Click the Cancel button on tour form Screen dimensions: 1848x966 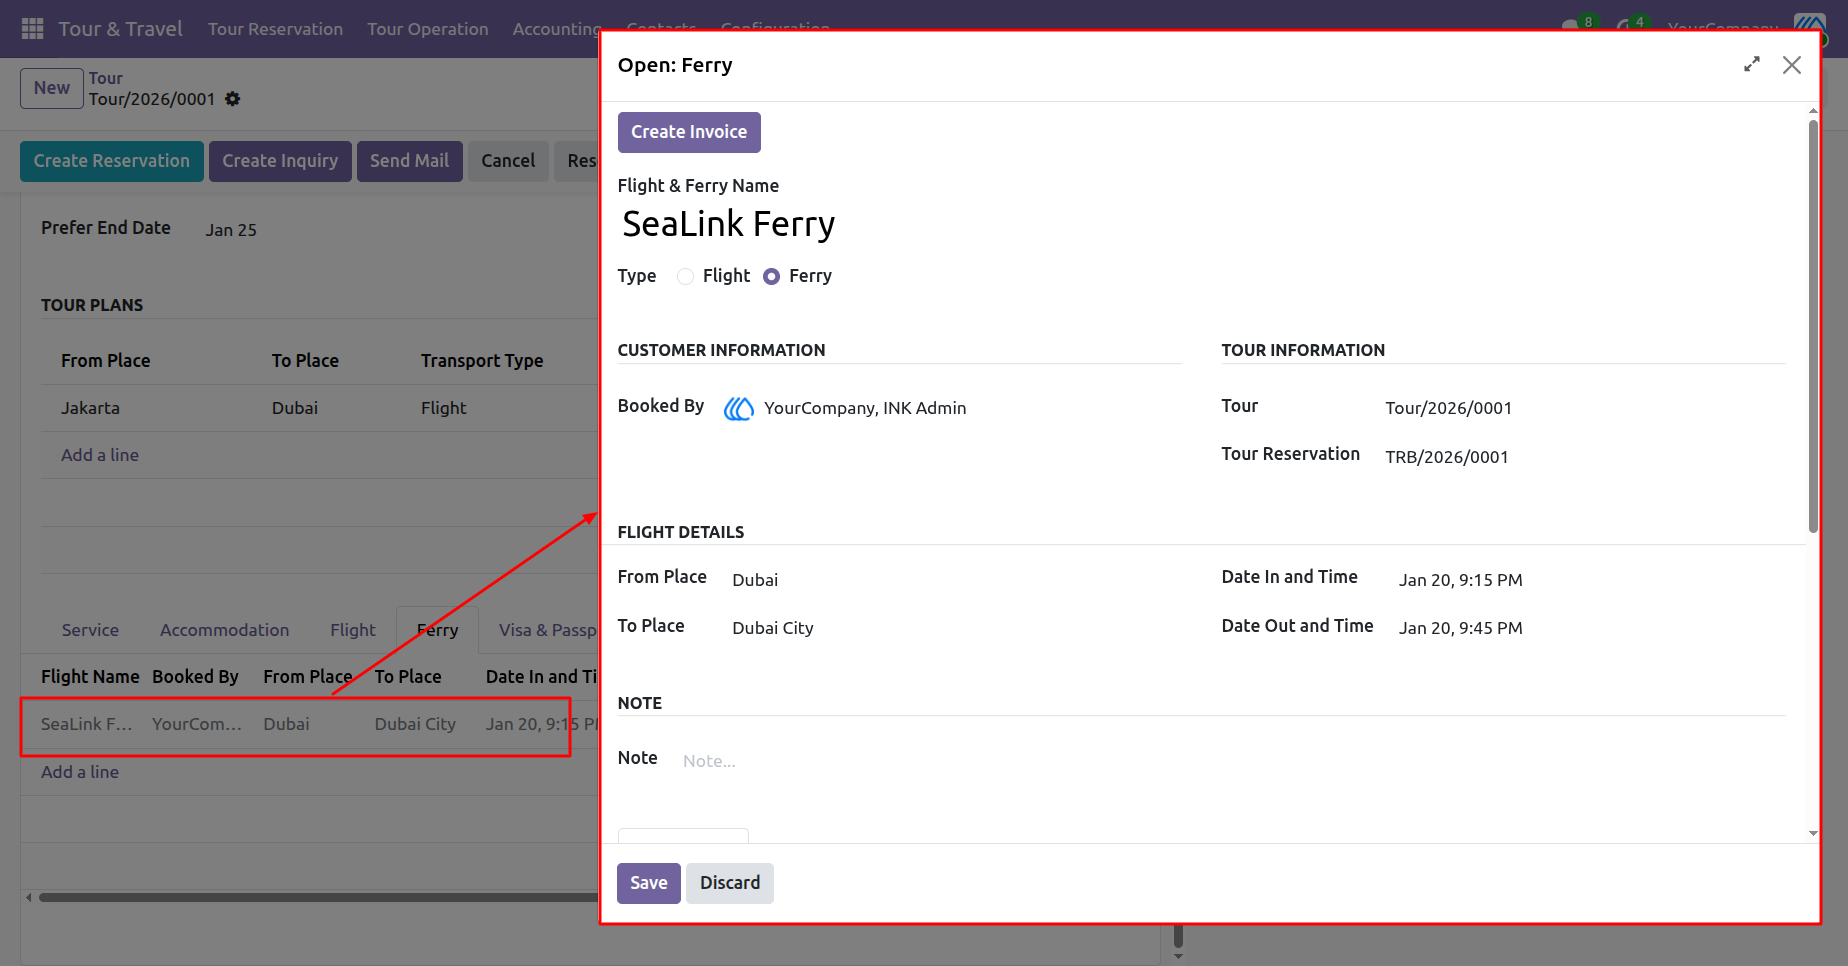click(508, 161)
